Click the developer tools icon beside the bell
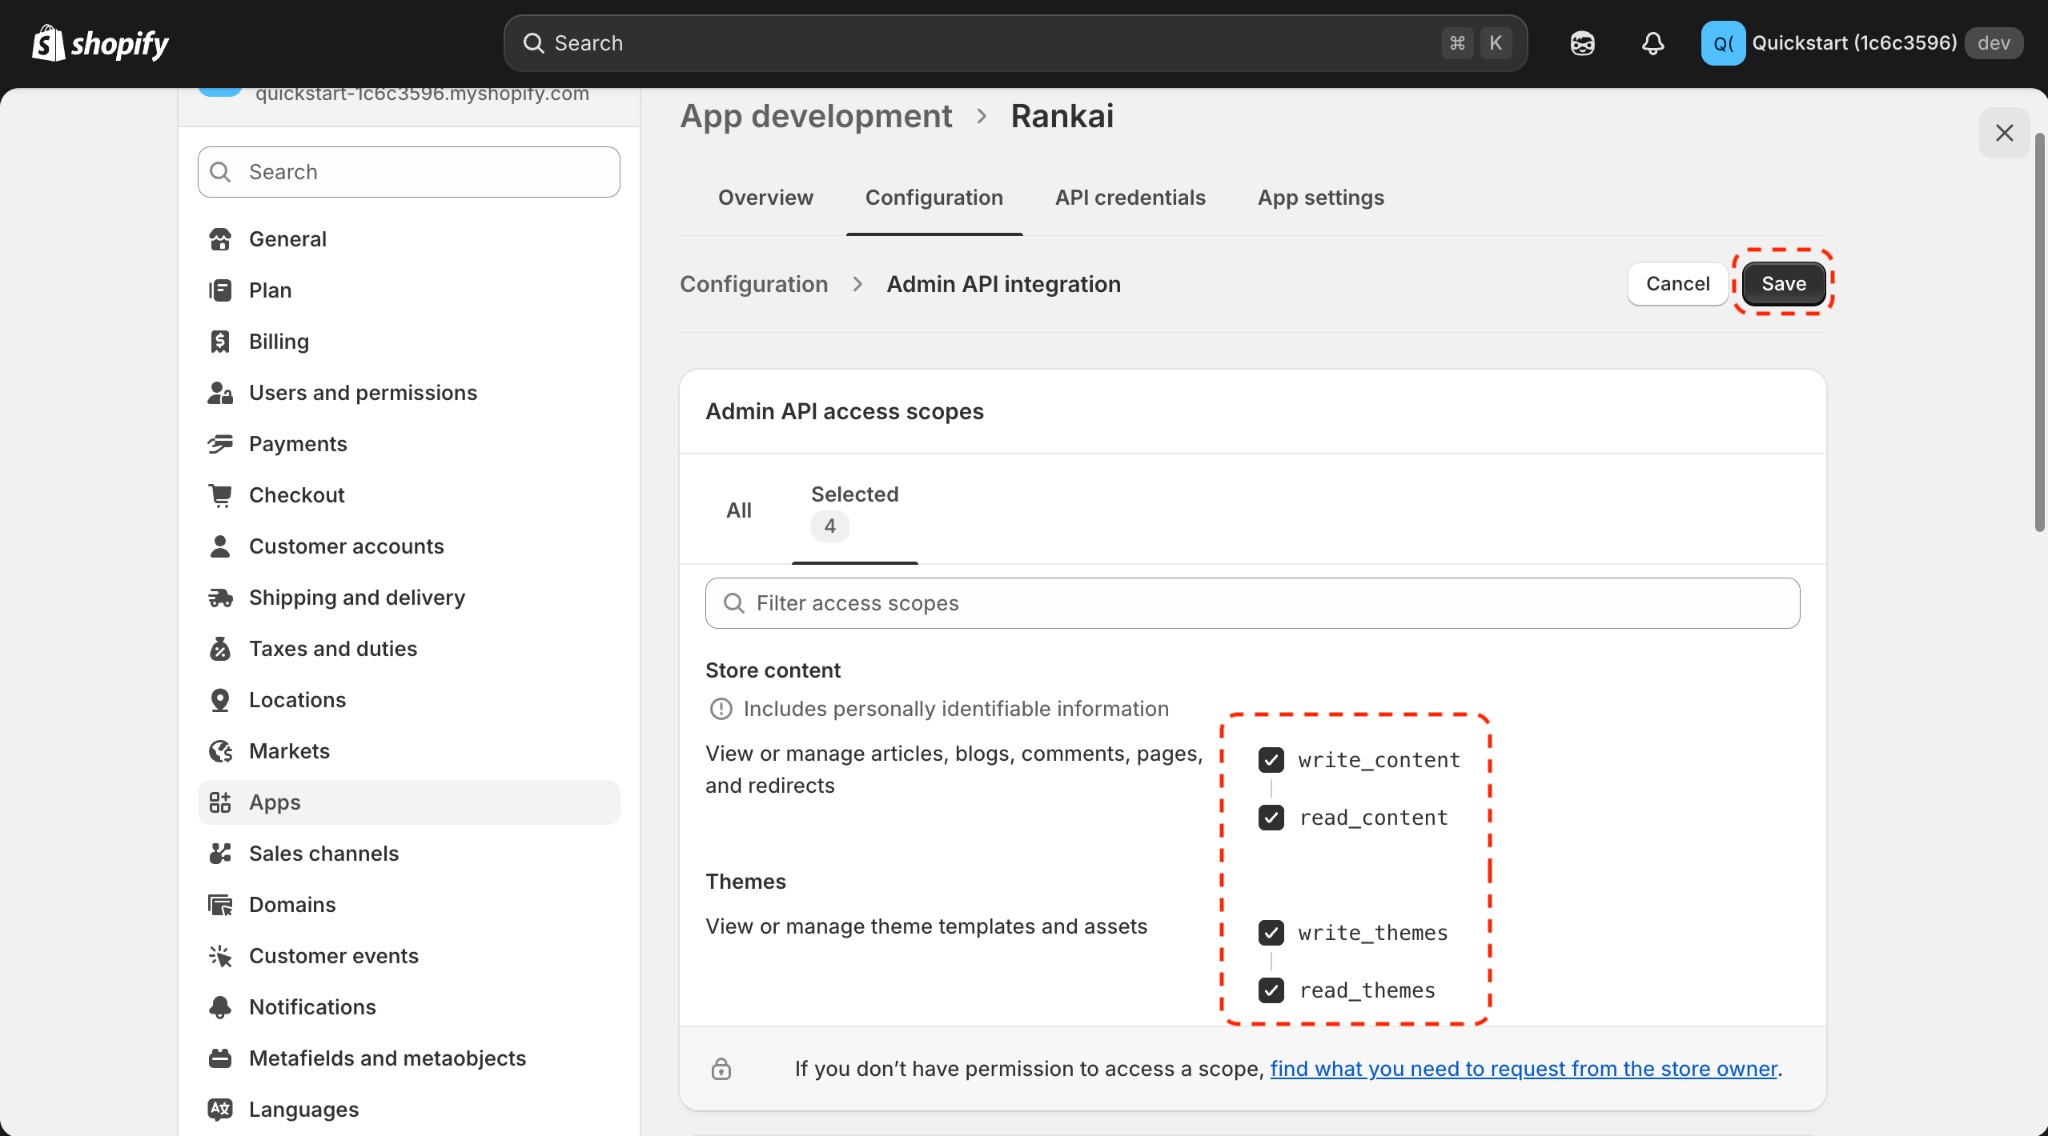The image size is (2048, 1136). click(x=1581, y=43)
